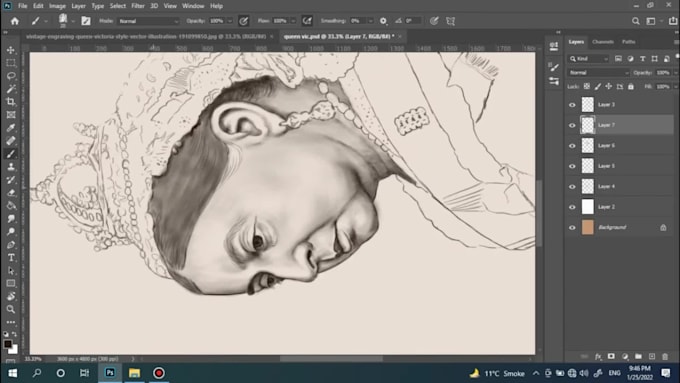Select the Paint Bucket tool

click(11, 206)
